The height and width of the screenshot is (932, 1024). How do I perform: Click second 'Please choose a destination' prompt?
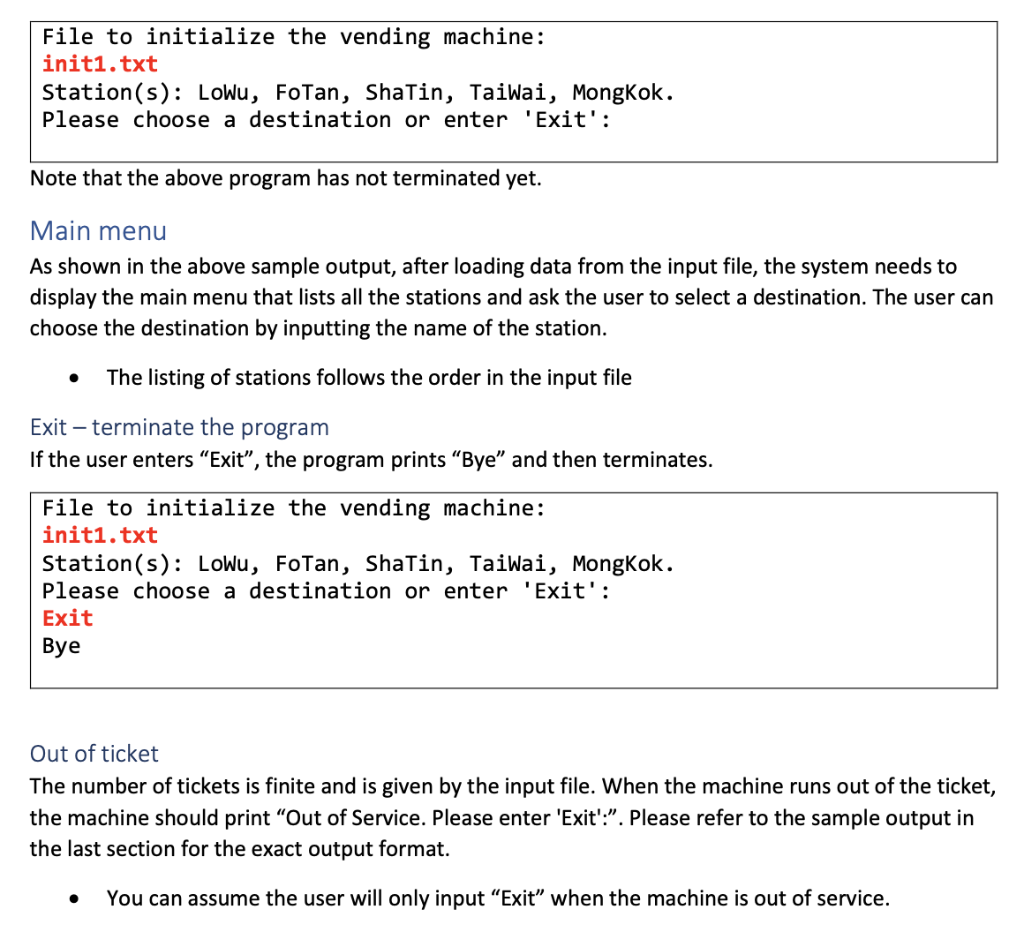[x=327, y=591]
